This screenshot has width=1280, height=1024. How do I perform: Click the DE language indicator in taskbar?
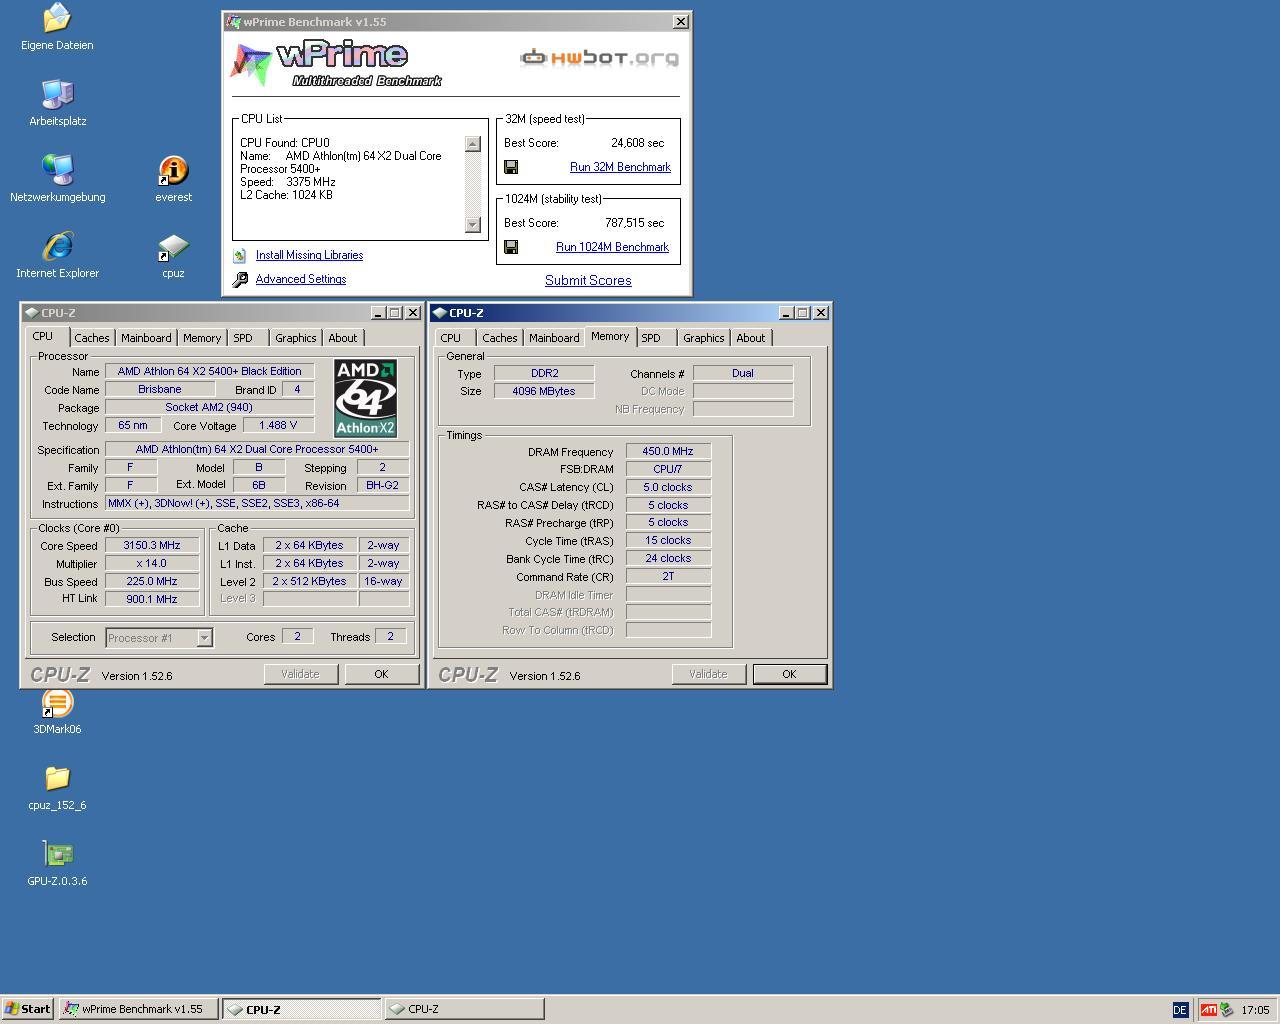click(x=1180, y=1010)
